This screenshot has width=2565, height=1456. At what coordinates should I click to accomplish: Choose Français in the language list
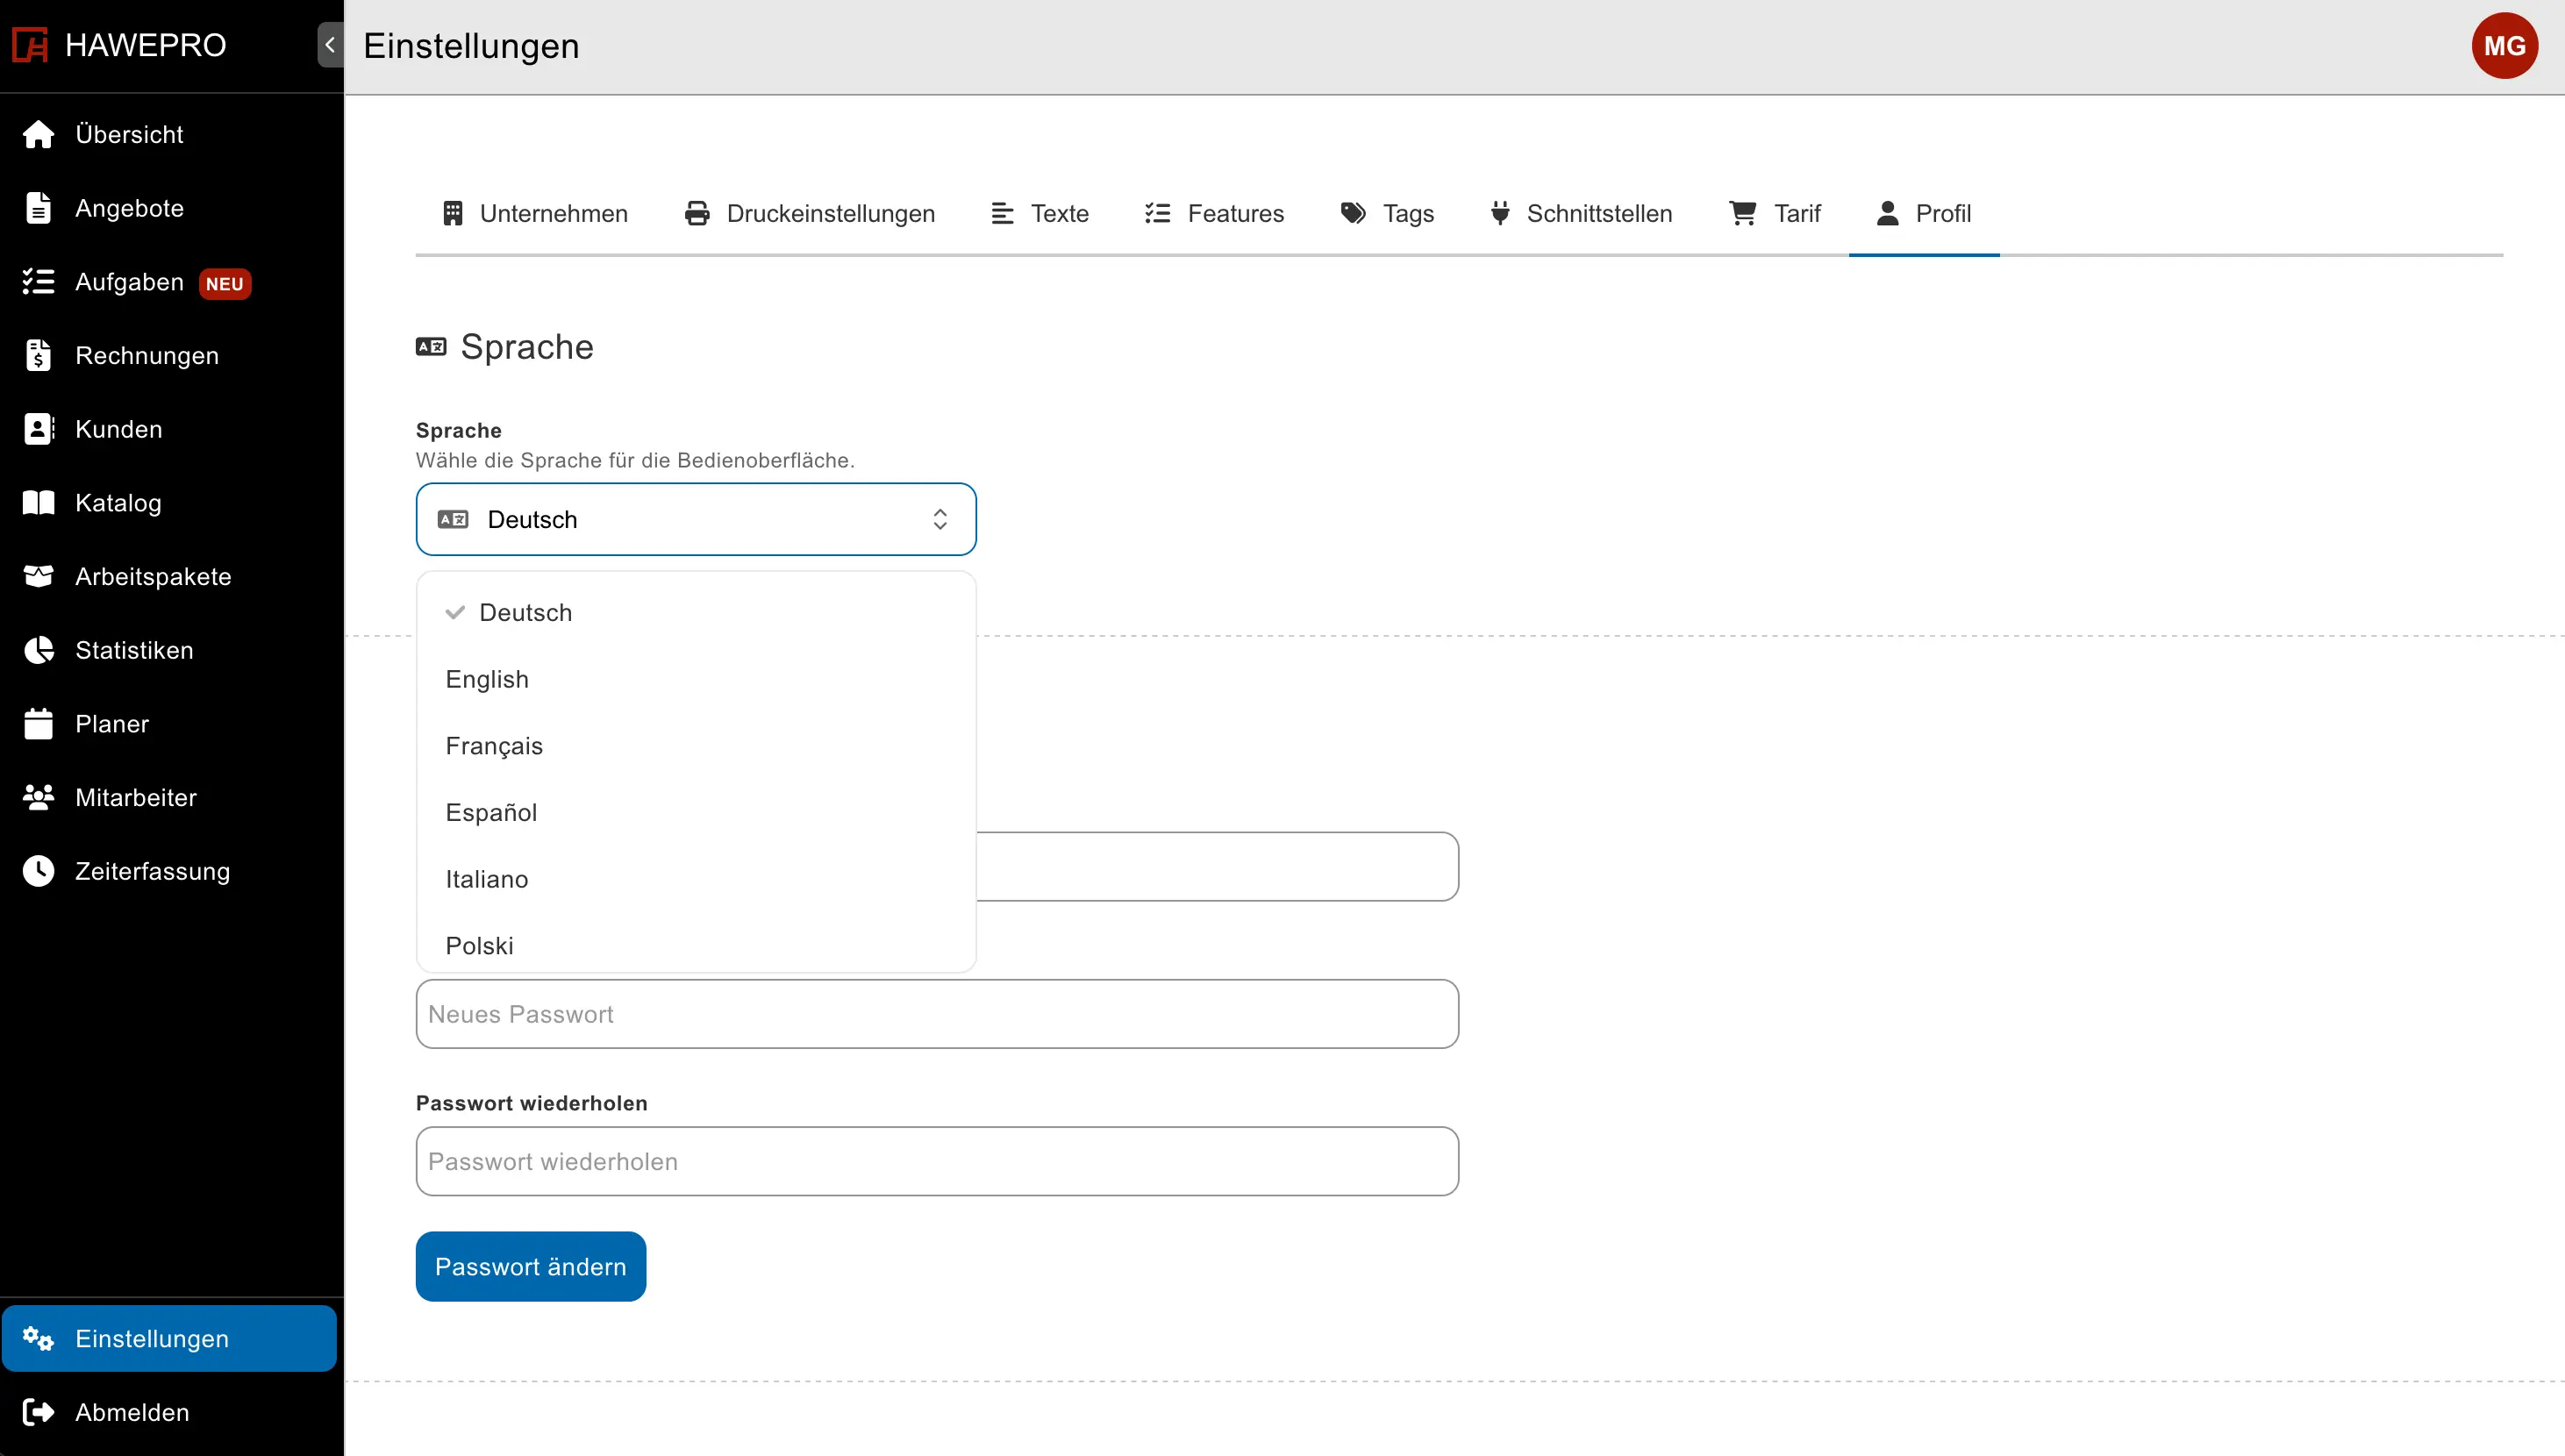tap(696, 746)
